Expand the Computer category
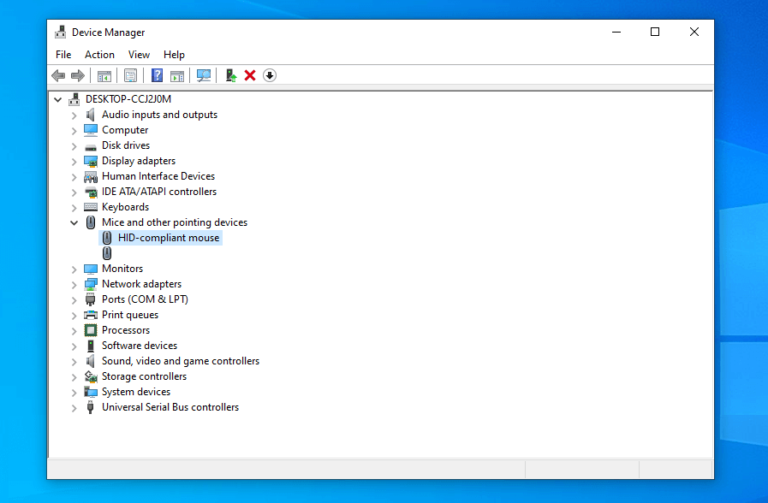The width and height of the screenshot is (768, 503). (74, 130)
